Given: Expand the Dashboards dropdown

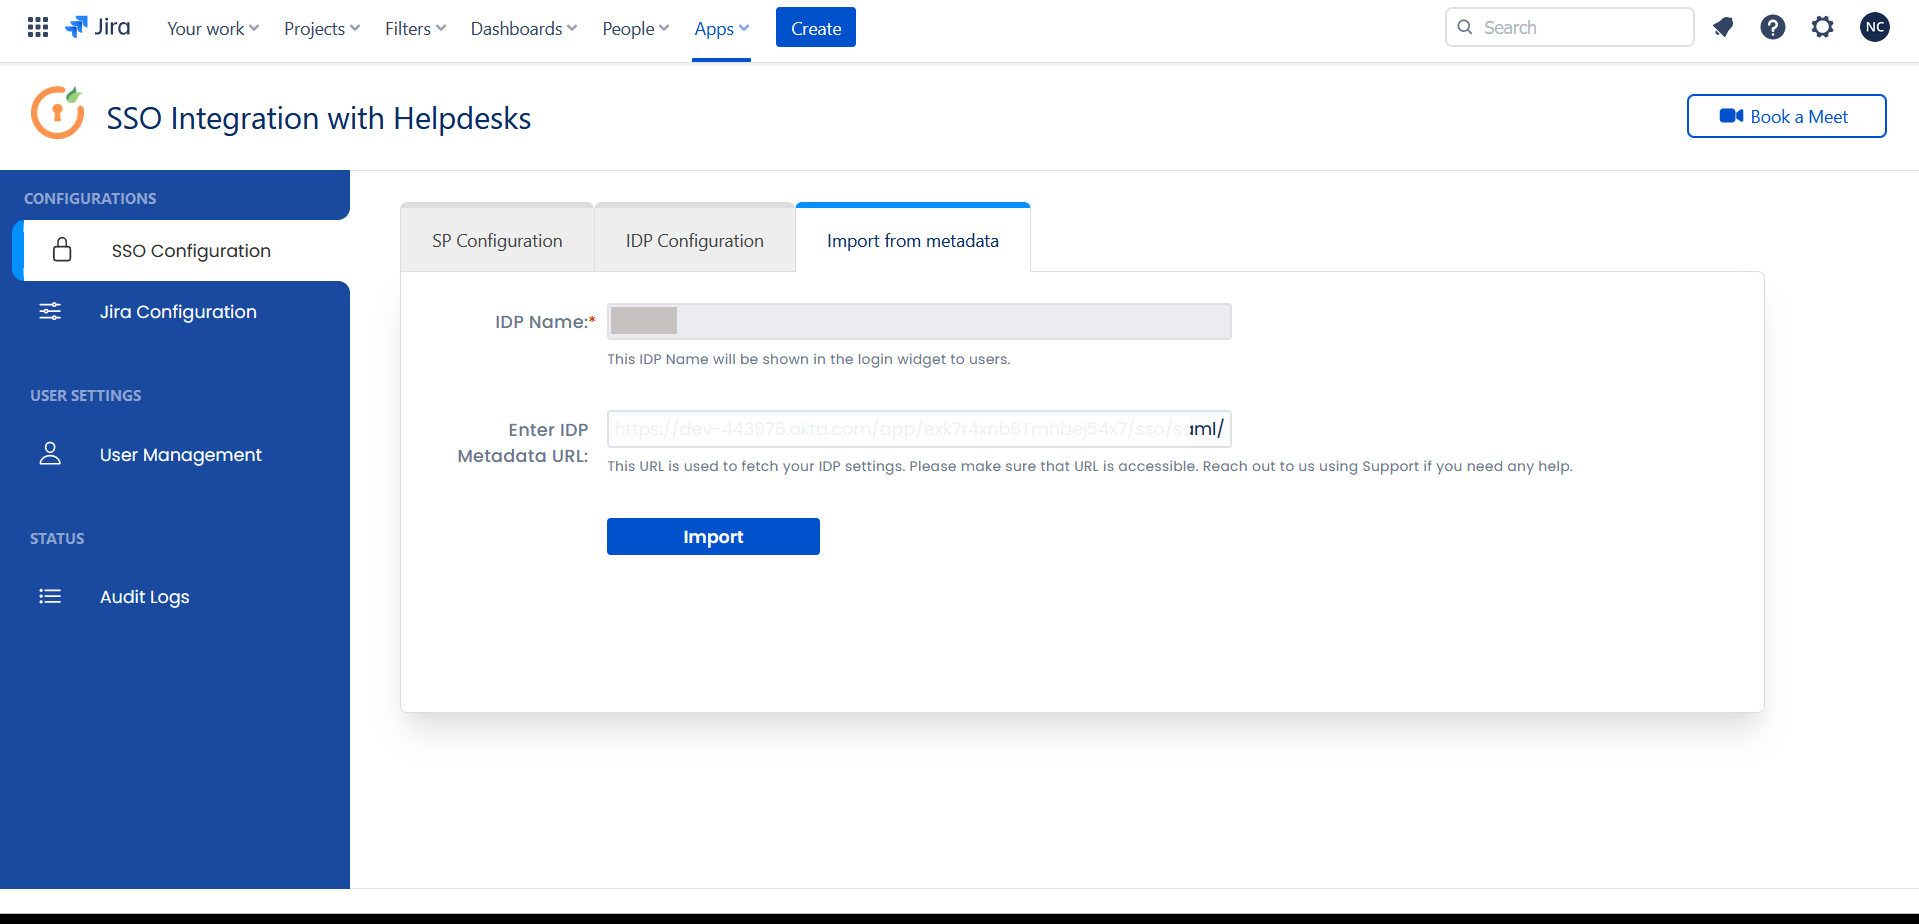Looking at the screenshot, I should [x=524, y=29].
